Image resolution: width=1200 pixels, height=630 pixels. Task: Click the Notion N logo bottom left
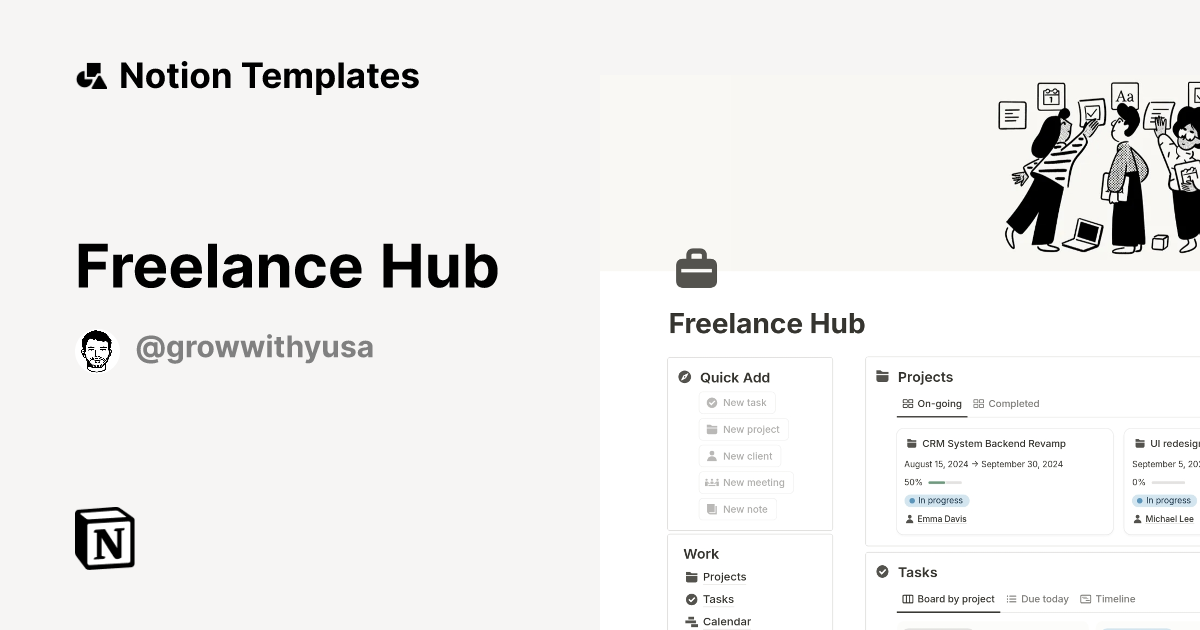(104, 539)
